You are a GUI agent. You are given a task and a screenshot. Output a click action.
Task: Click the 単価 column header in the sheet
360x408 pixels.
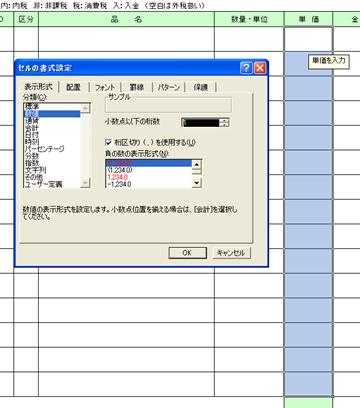click(x=308, y=19)
